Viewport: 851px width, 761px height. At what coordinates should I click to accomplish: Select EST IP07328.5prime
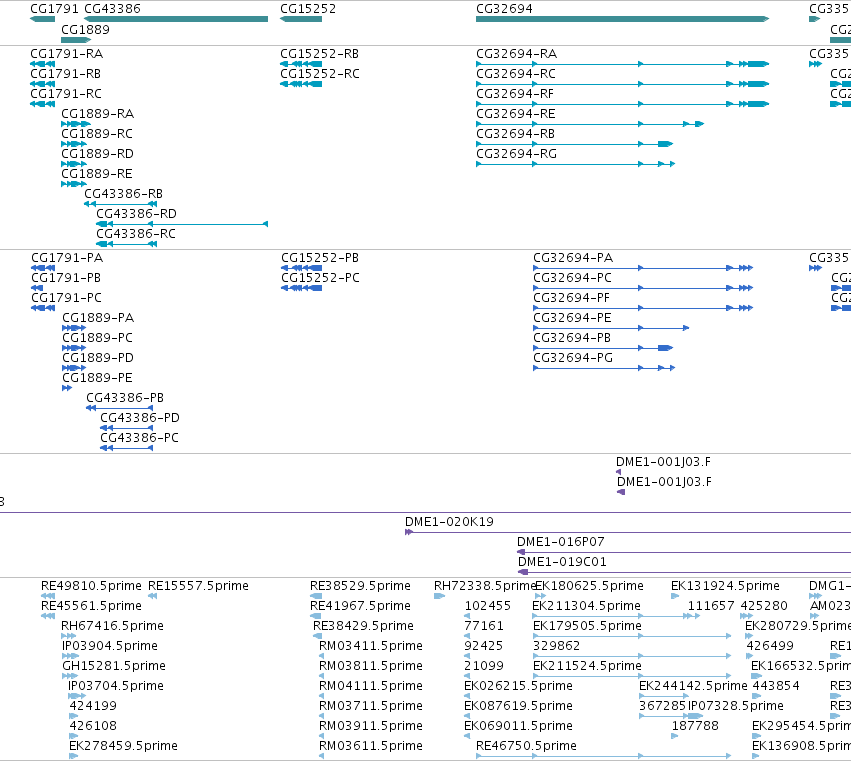(x=736, y=706)
